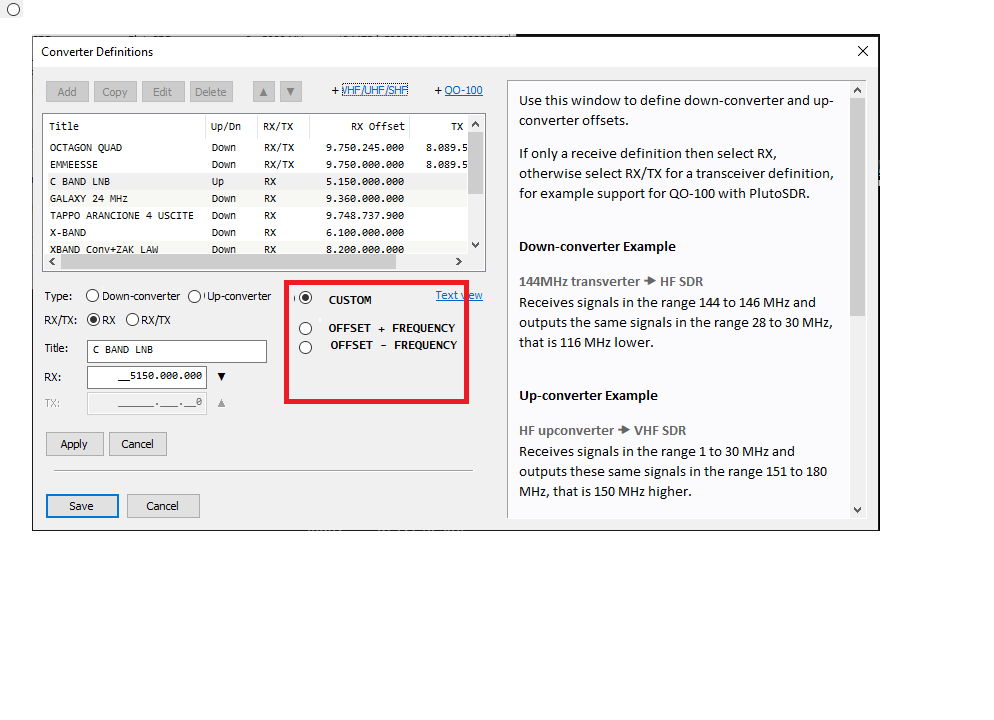Choose the RX/TX radio option
994x720 pixels.
click(132, 320)
